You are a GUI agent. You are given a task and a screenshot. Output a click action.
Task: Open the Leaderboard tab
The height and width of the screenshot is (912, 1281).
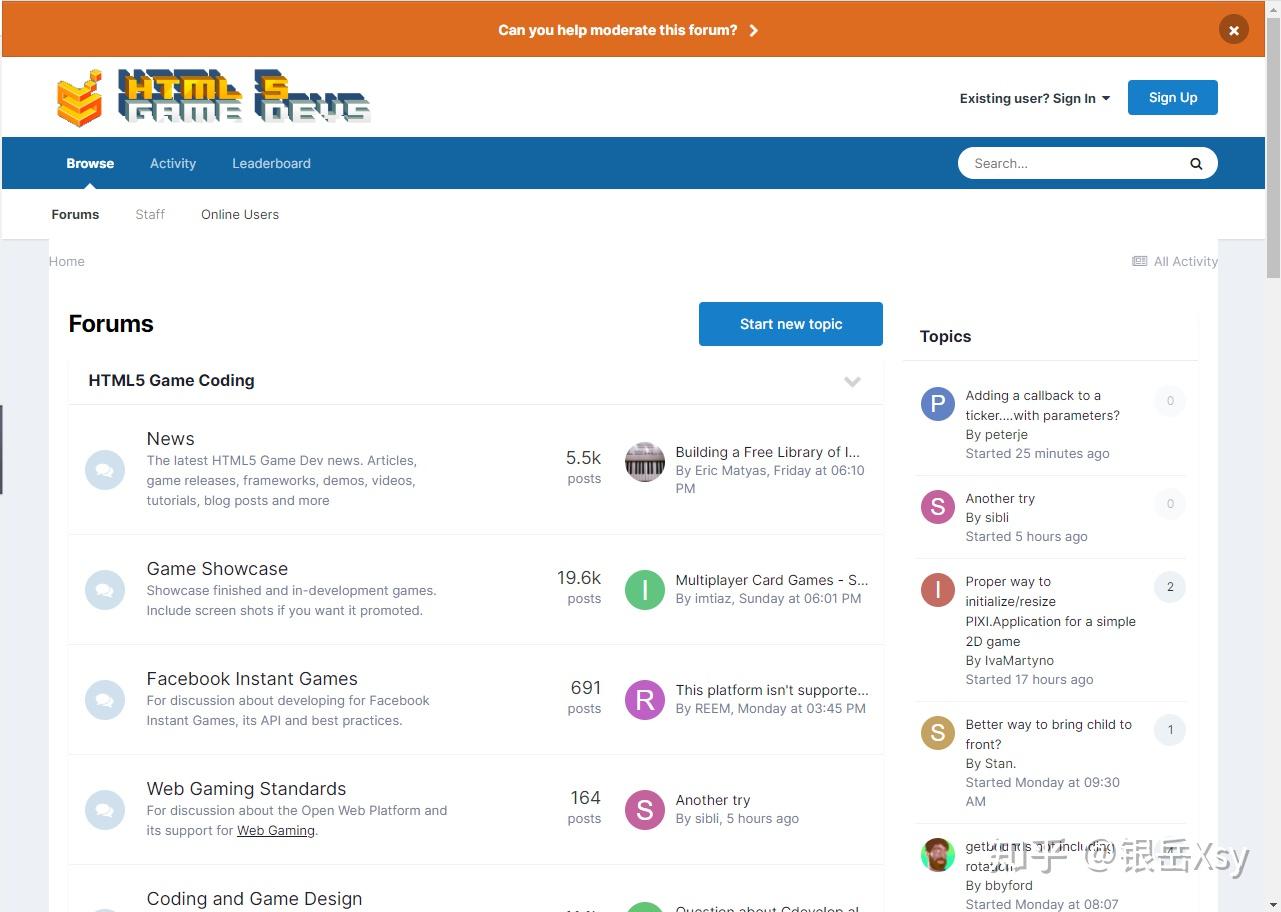[271, 164]
